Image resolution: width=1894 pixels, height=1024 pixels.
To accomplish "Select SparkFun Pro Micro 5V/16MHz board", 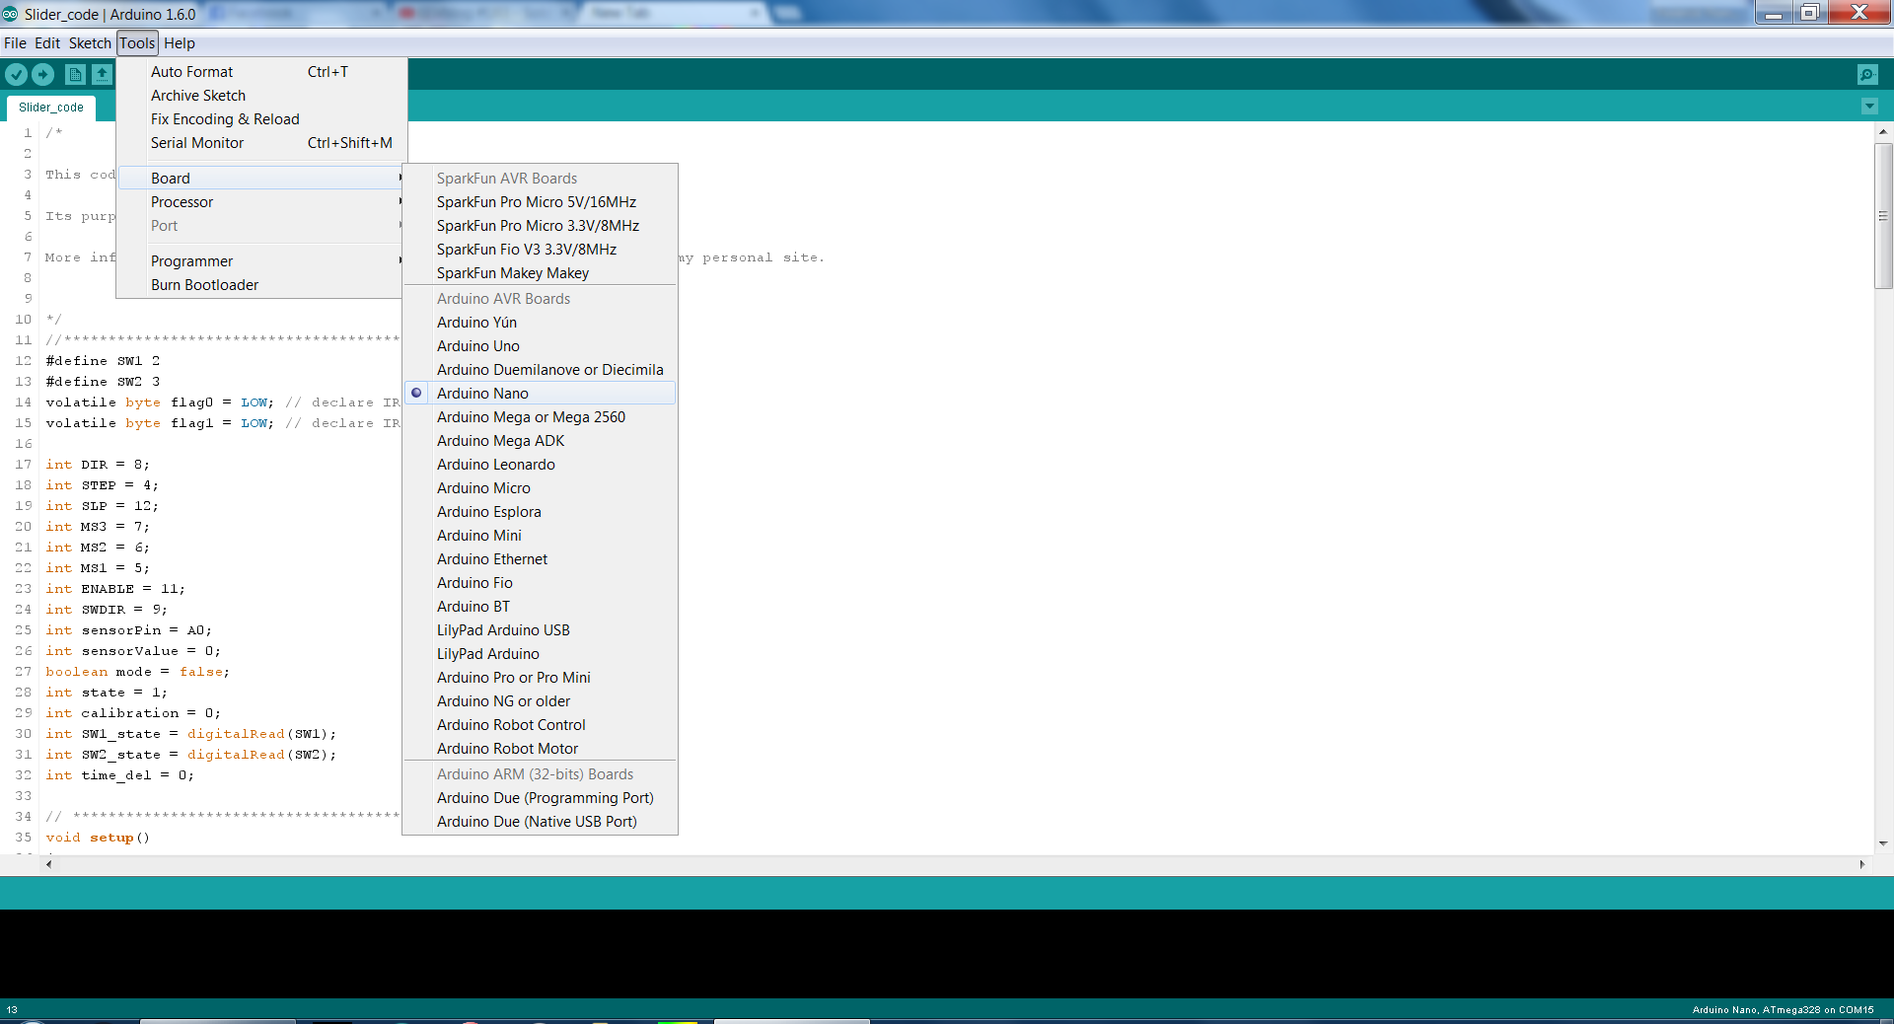I will coord(540,202).
